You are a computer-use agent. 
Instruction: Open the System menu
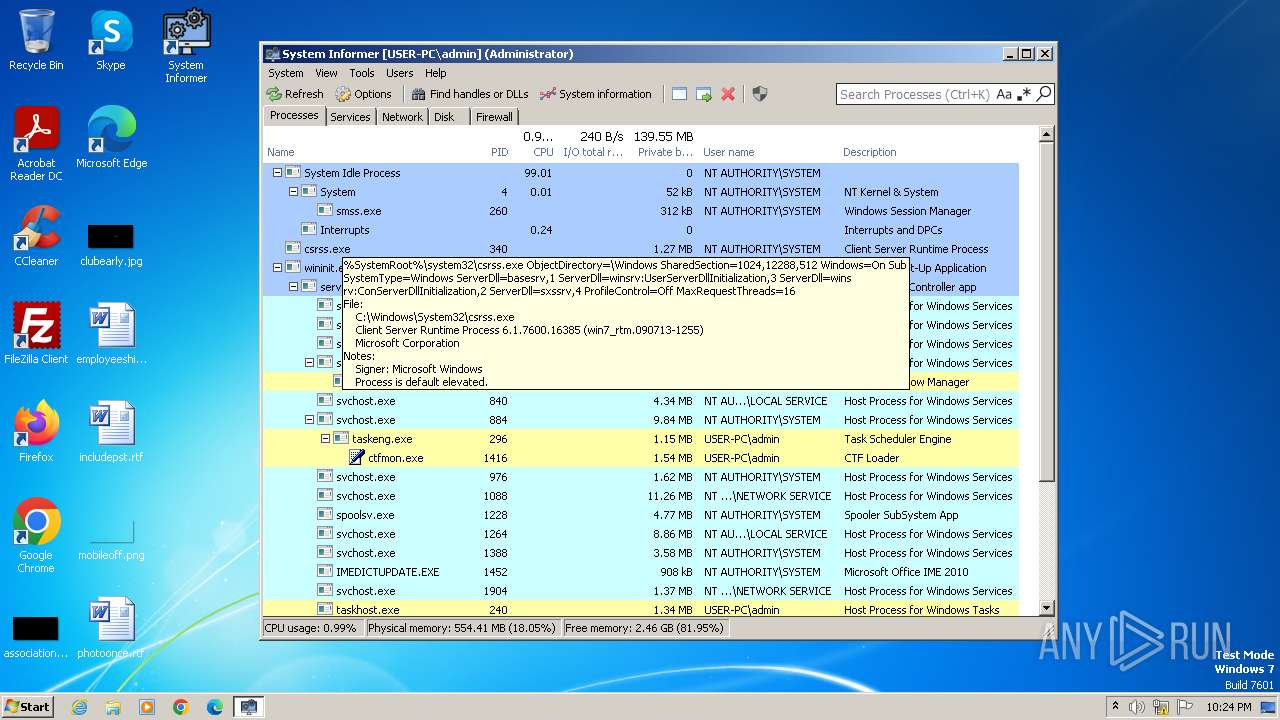tap(285, 73)
